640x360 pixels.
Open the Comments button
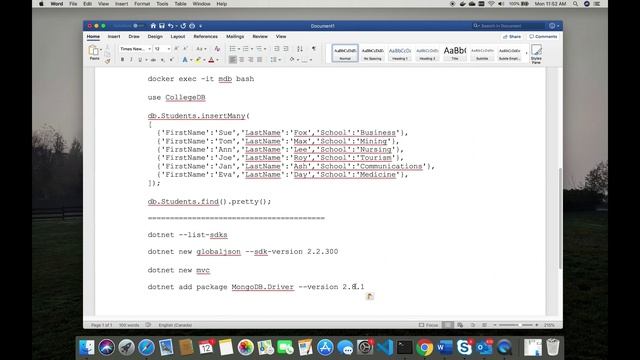tap(543, 36)
